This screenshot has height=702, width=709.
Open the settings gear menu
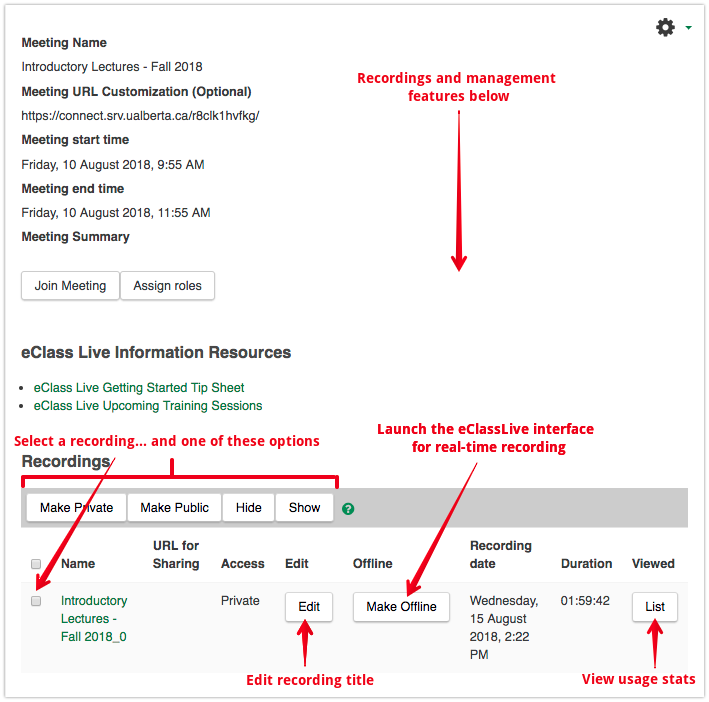pos(665,28)
